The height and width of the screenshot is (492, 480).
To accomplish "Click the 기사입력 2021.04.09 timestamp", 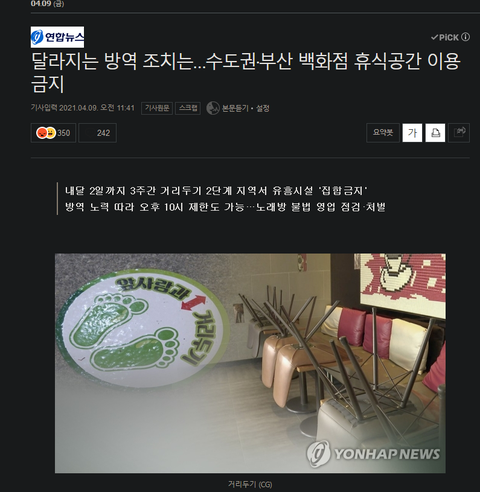I will (x=83, y=108).
